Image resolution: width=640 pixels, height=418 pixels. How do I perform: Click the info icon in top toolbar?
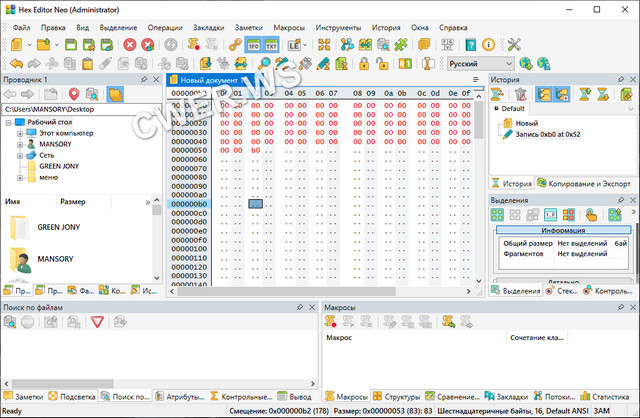tap(488, 45)
